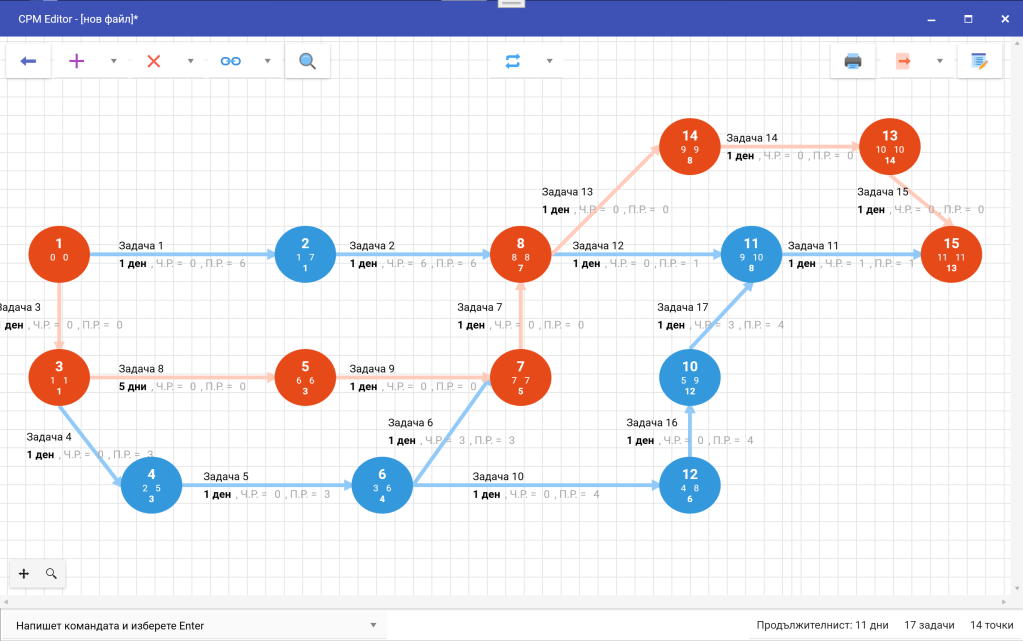Viewport: 1023px width, 641px height.
Task: Expand the dropdown arrow next to add icon
Action: (x=113, y=61)
